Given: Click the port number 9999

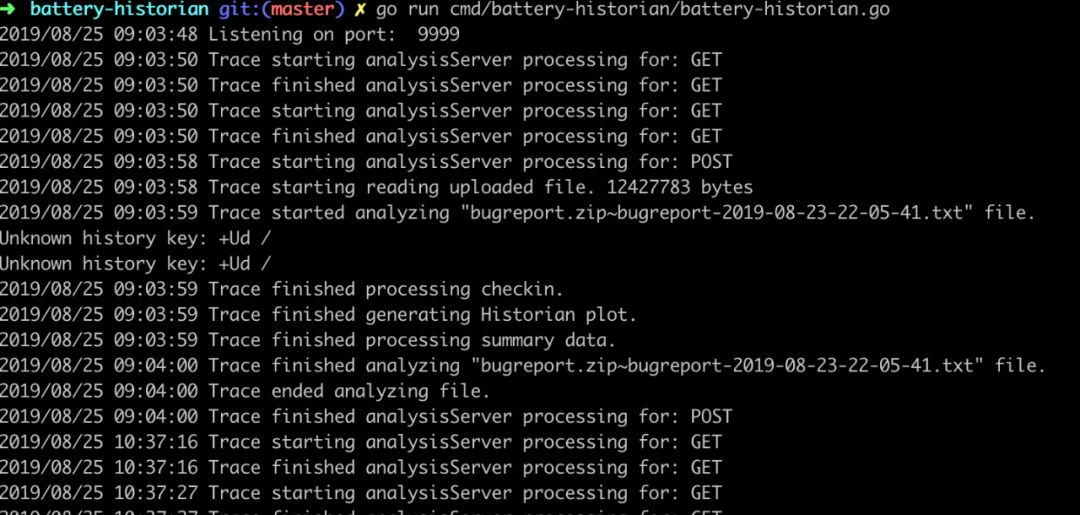Looking at the screenshot, I should click(439, 34).
